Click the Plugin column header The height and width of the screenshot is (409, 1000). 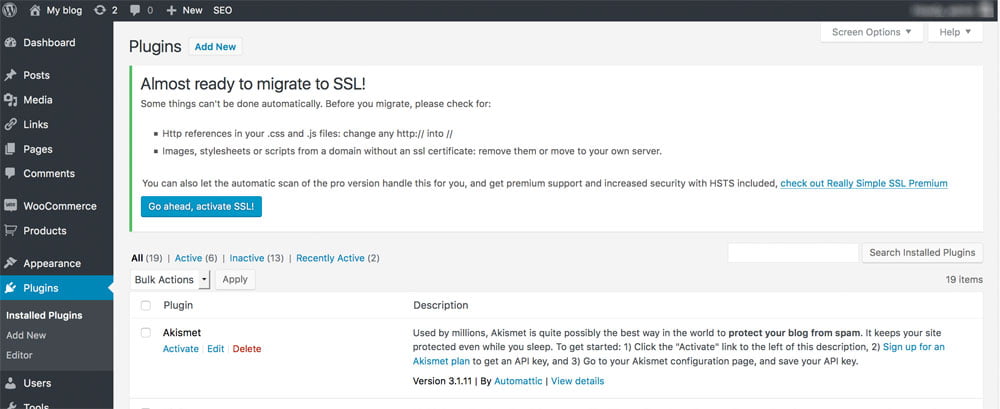(x=178, y=306)
